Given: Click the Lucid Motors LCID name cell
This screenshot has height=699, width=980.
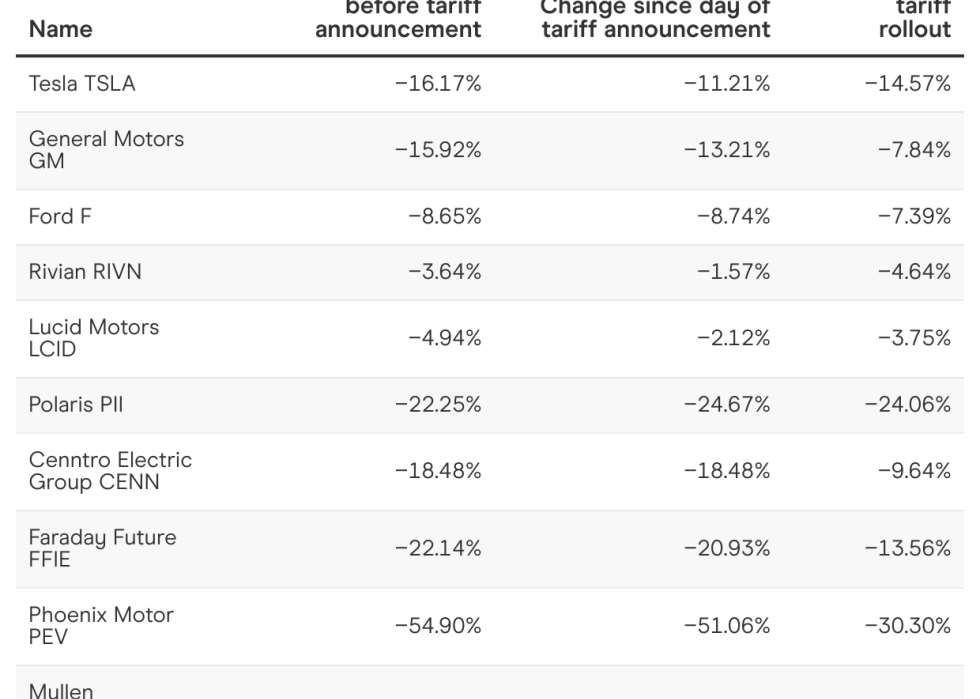Looking at the screenshot, I should click(96, 337).
